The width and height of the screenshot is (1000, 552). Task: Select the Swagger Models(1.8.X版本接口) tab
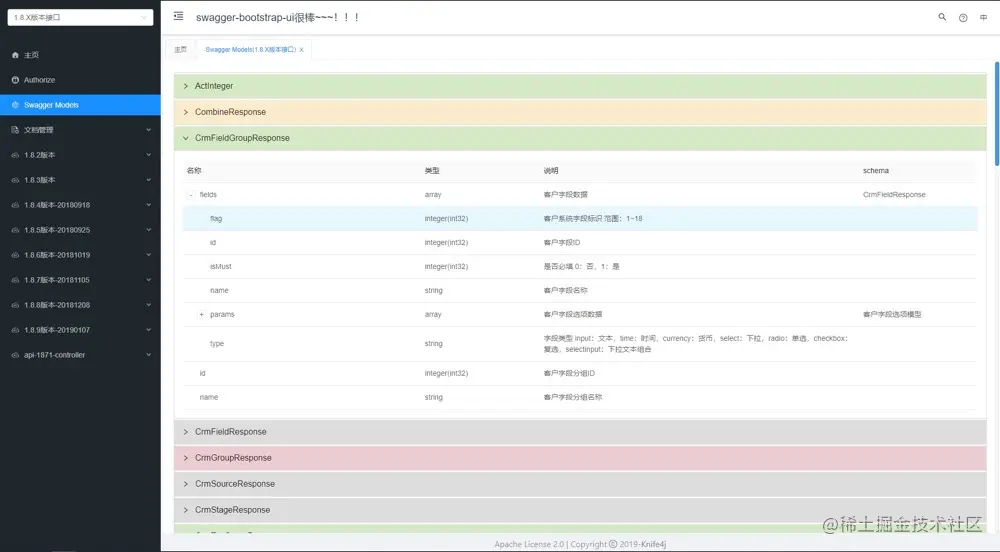251,50
